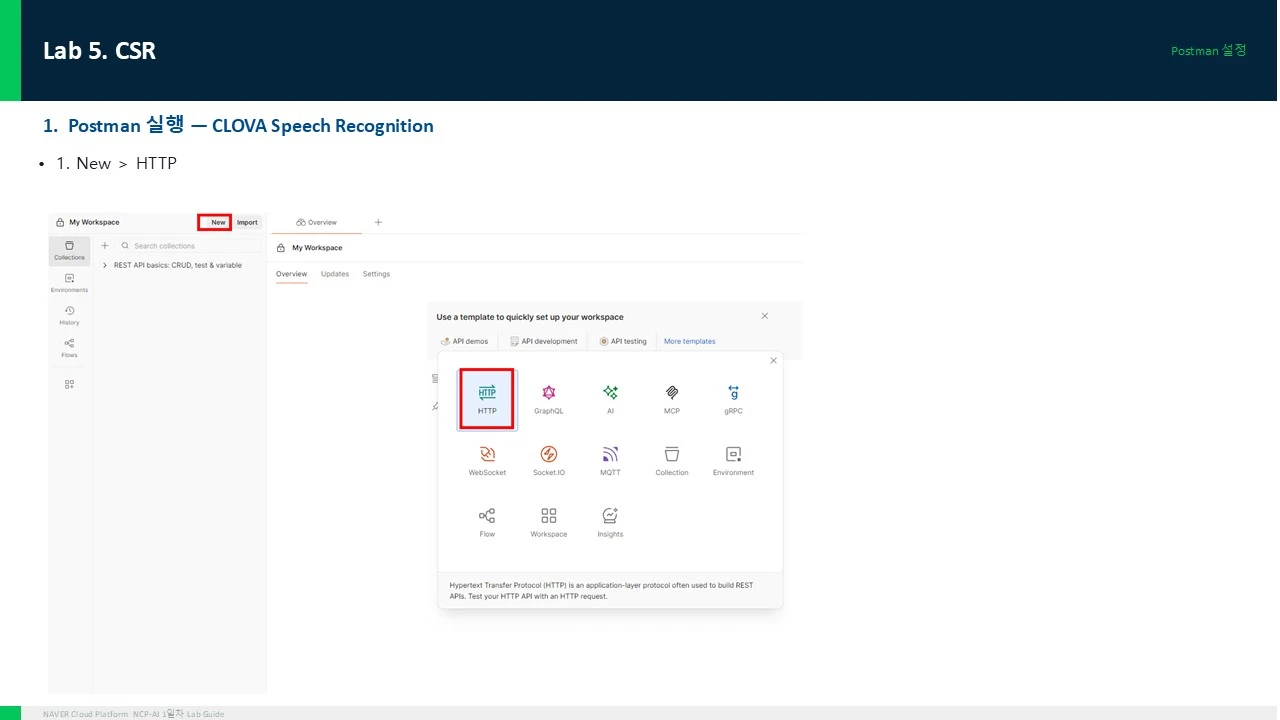The image size is (1280, 720).
Task: Create a new Workspace from the popup grid
Action: coord(549,522)
